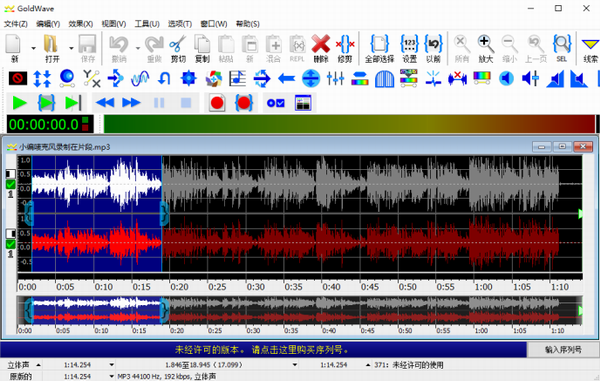Click the control properties window icon
Viewport: 600px width, 381px height.
point(303,103)
